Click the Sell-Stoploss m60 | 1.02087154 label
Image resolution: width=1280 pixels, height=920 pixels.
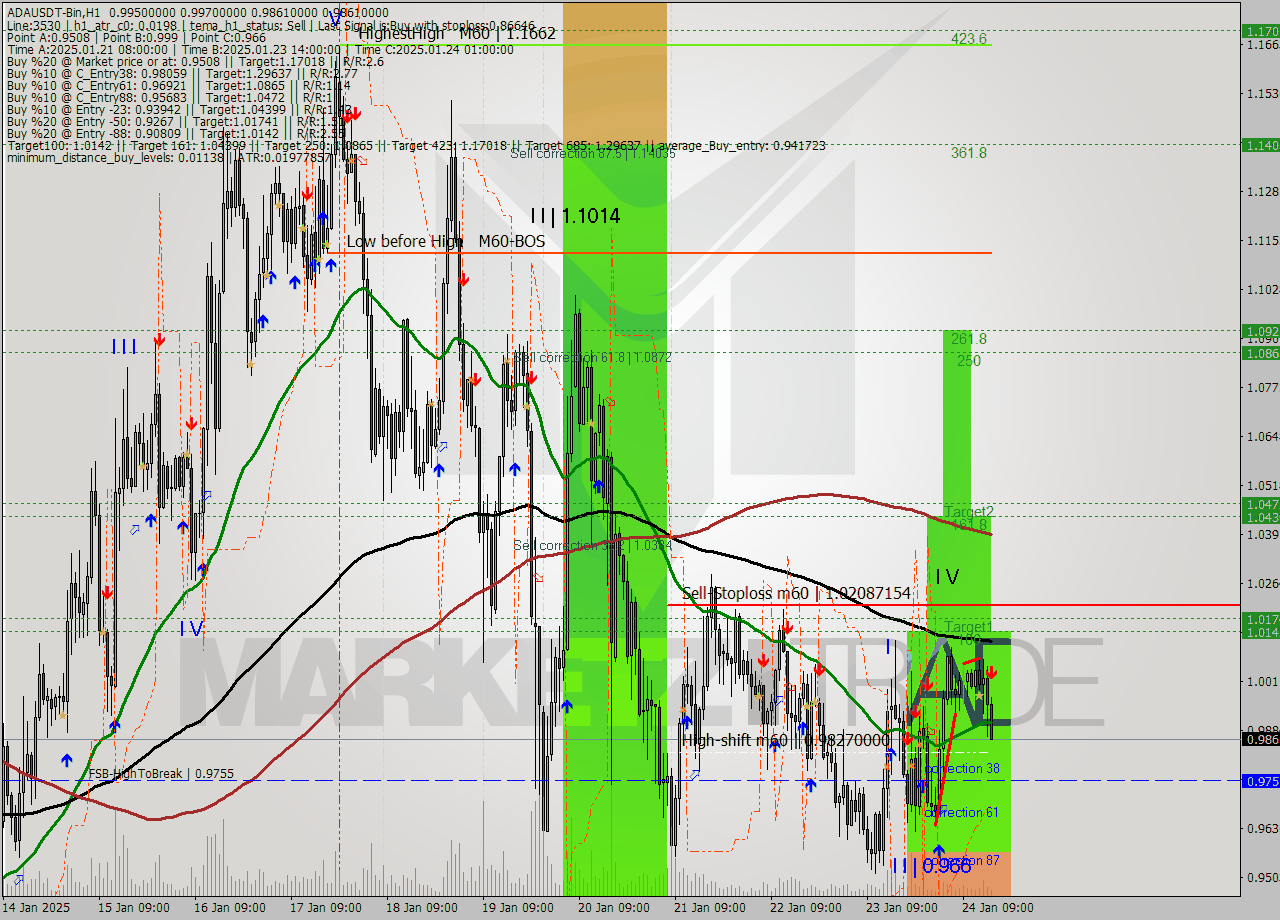tap(796, 593)
